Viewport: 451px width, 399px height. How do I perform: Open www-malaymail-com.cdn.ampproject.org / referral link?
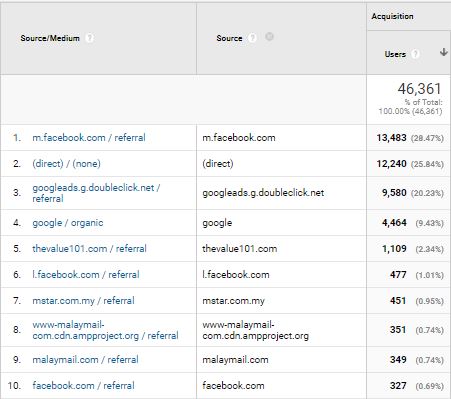[105, 330]
